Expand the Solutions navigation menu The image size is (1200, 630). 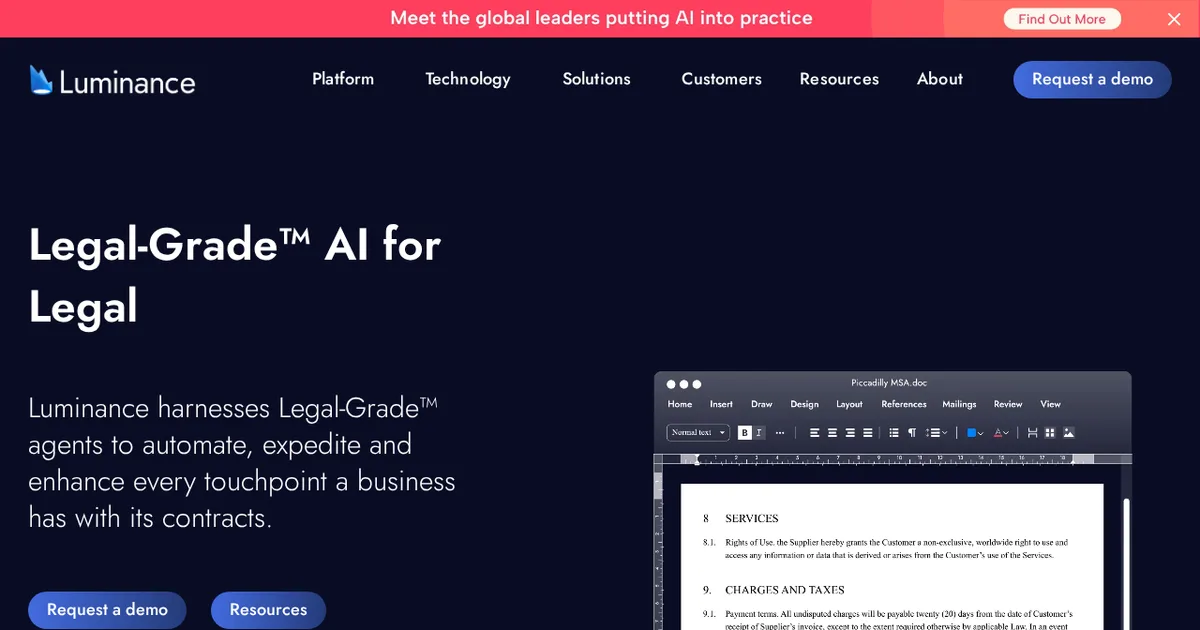point(596,79)
